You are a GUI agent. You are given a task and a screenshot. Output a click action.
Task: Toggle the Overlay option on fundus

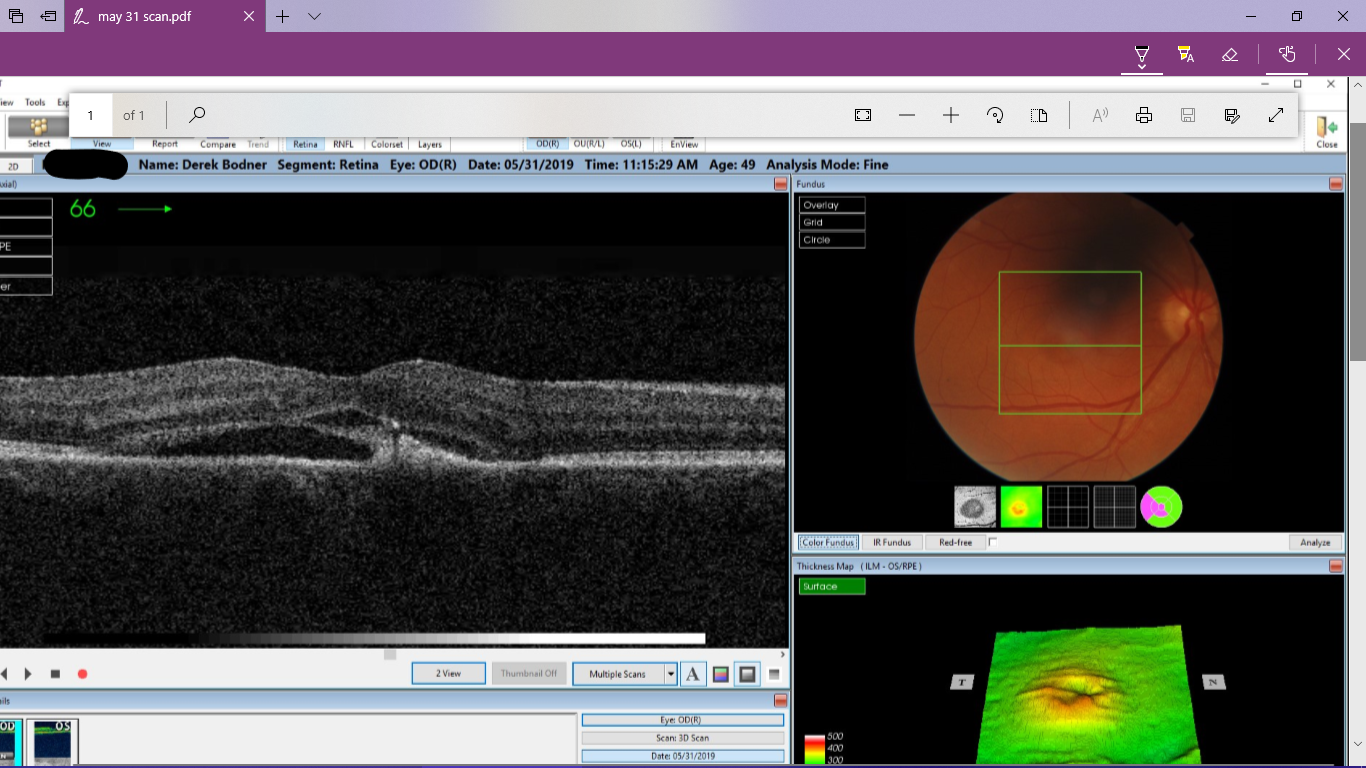click(831, 205)
